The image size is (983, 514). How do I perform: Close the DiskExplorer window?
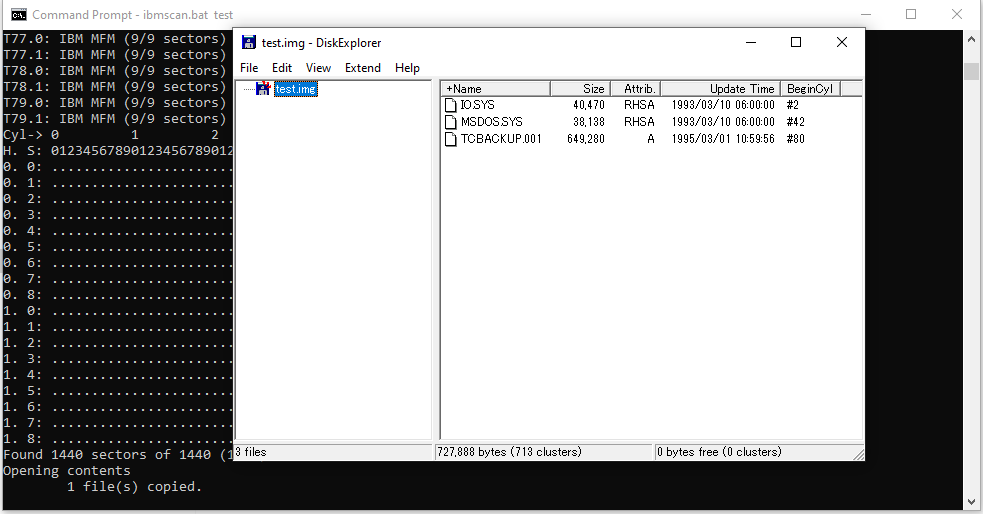tap(842, 42)
